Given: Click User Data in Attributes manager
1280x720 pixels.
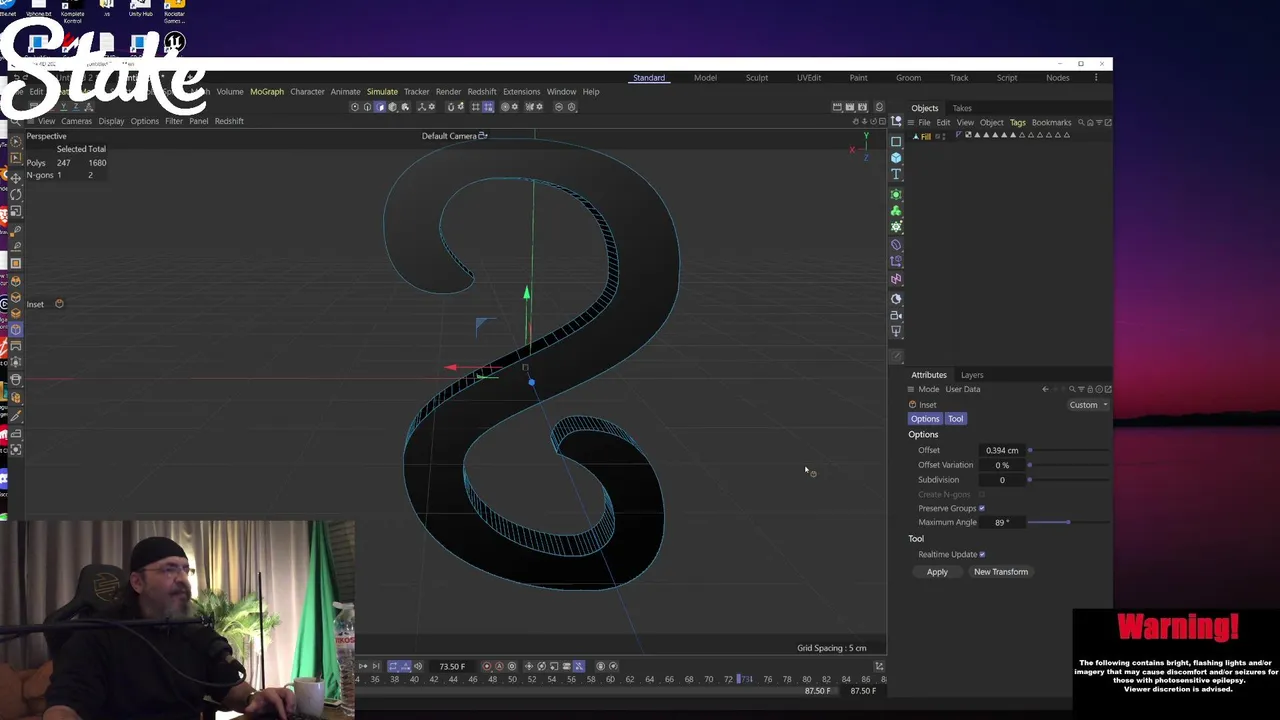Looking at the screenshot, I should (963, 389).
